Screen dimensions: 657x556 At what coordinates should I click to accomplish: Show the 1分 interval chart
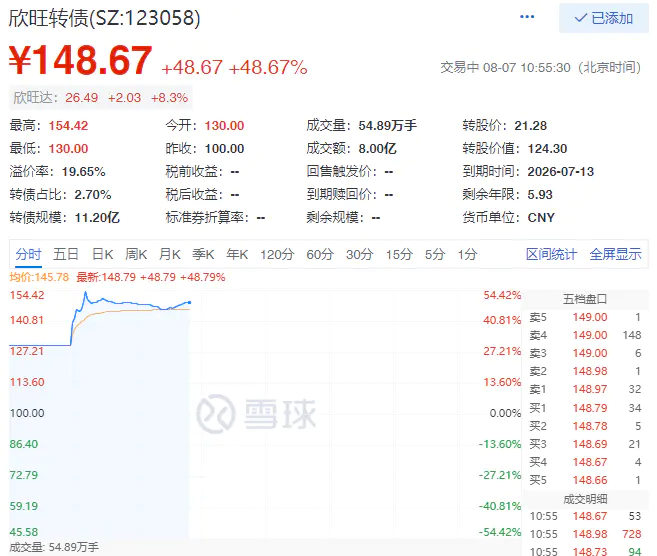(468, 254)
